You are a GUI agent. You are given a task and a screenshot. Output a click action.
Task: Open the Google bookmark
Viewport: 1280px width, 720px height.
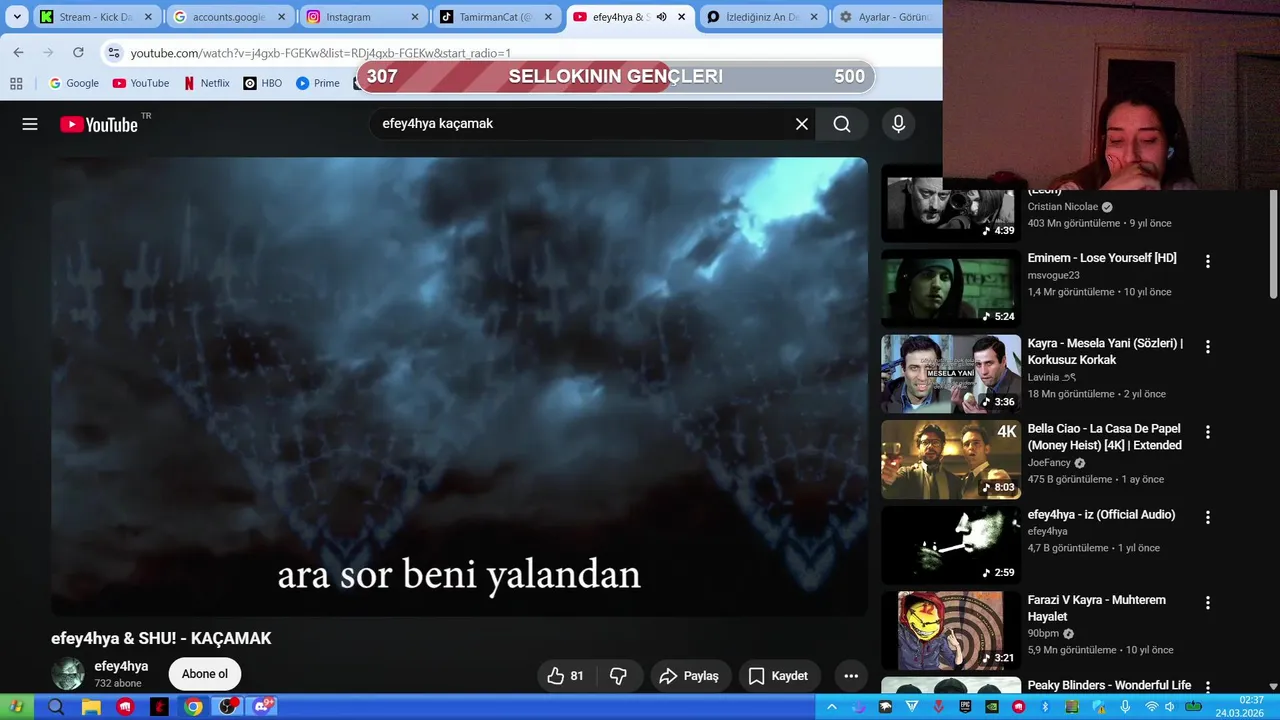[74, 83]
